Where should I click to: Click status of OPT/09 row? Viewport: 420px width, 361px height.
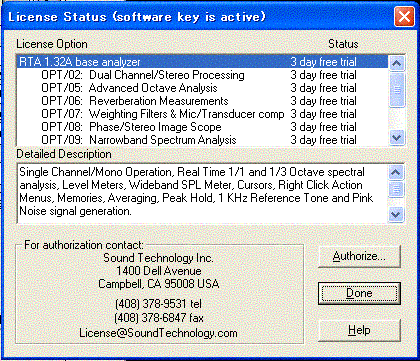323,140
